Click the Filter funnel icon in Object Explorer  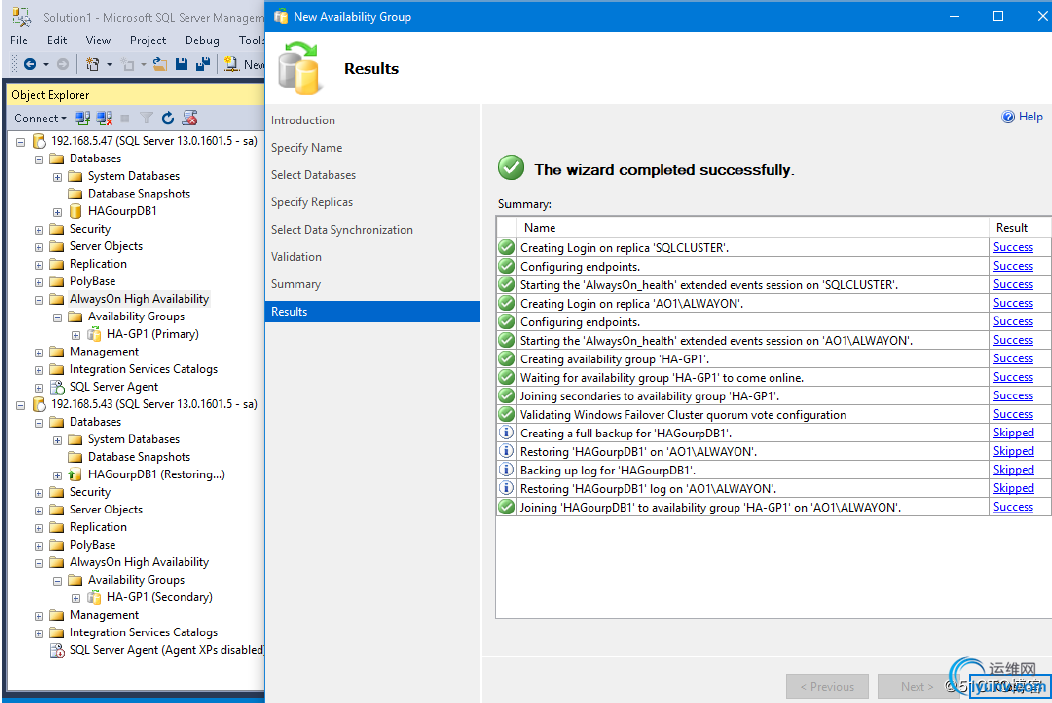pyautogui.click(x=146, y=118)
